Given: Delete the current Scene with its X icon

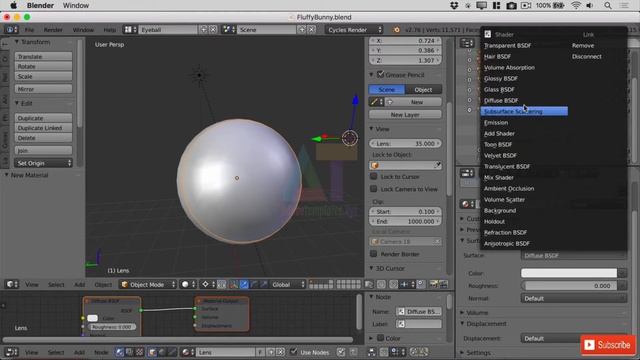Looking at the screenshot, I should click(x=311, y=29).
